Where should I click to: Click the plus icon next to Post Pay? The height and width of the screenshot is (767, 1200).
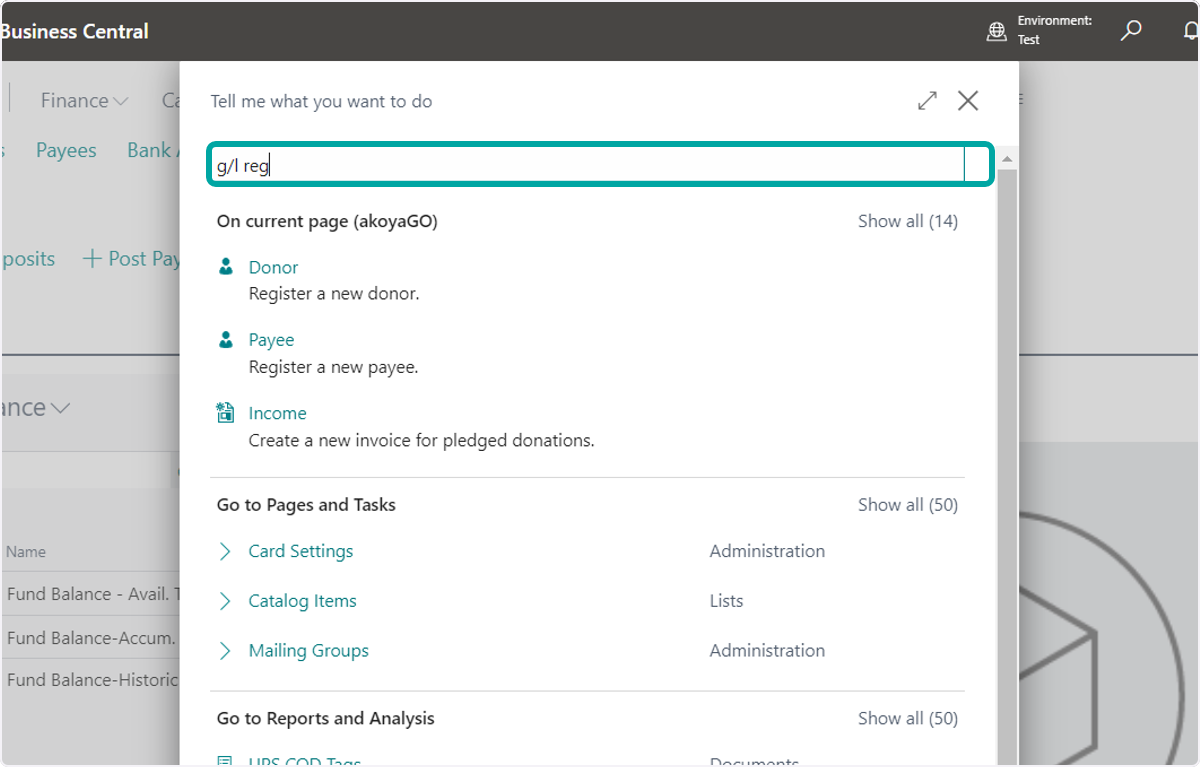tap(92, 259)
